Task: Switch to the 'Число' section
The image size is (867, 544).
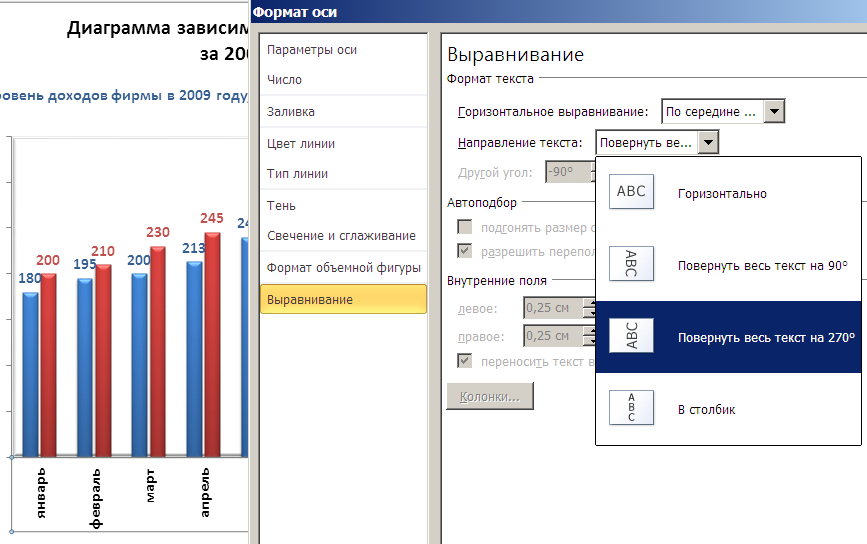Action: 343,80
